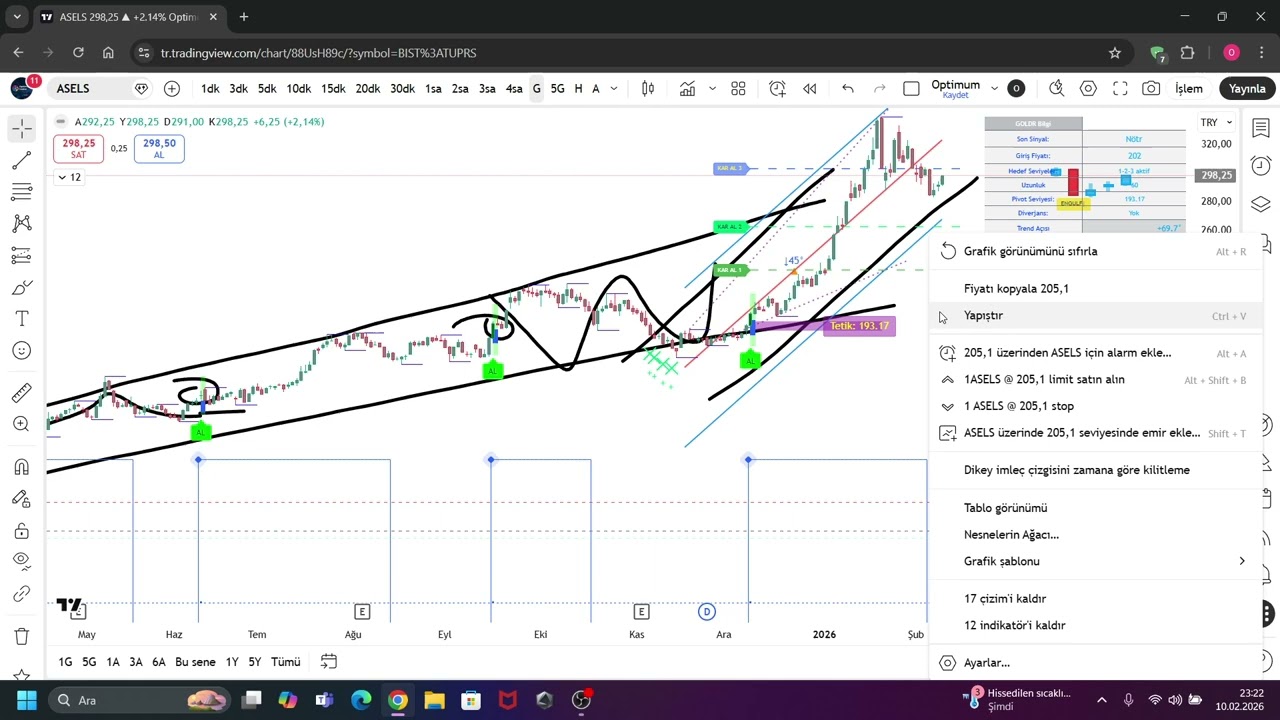The width and height of the screenshot is (1280, 720).
Task: Select Yapıştır in the context menu
Action: [x=1094, y=316]
